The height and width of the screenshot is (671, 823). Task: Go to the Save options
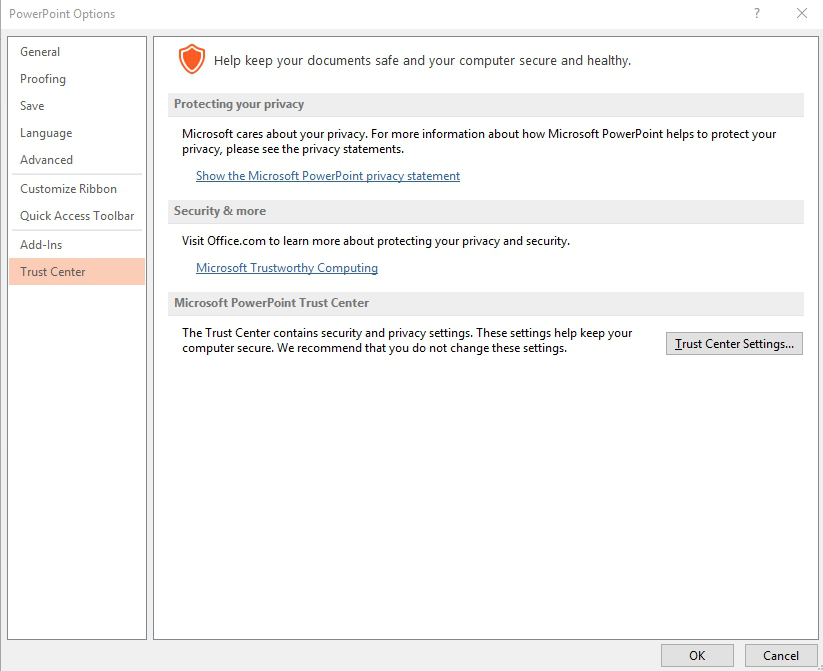(x=77, y=106)
